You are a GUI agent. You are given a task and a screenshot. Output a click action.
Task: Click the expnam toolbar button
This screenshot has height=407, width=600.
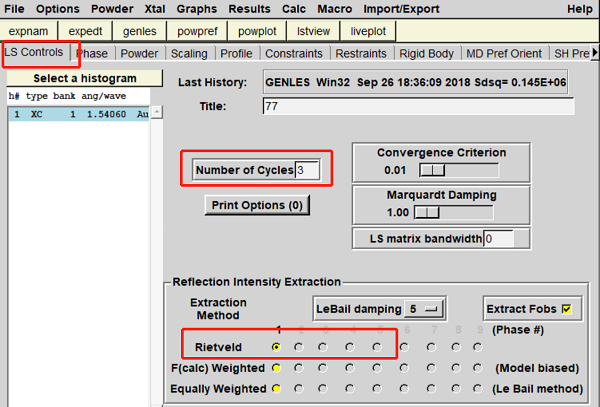click(x=28, y=31)
